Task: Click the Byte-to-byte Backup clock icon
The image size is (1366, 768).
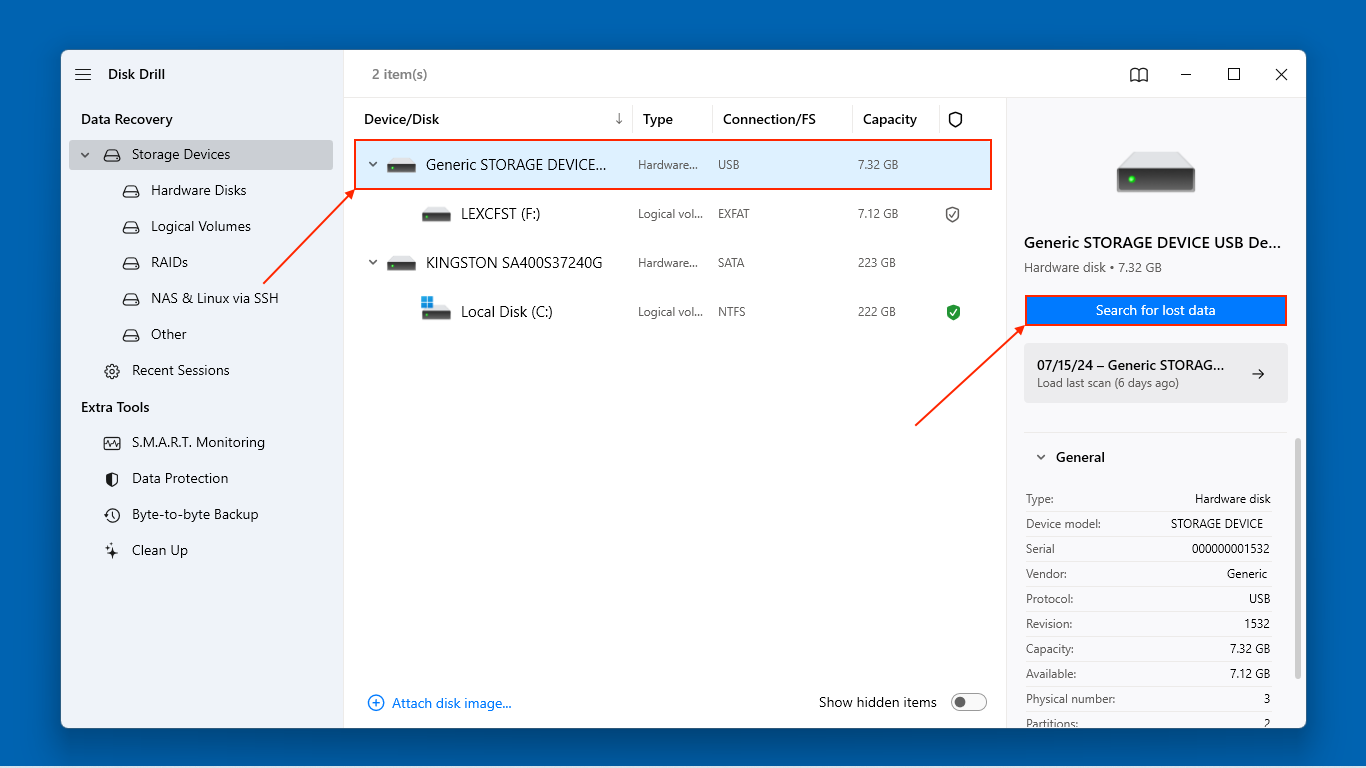Action: pyautogui.click(x=112, y=515)
